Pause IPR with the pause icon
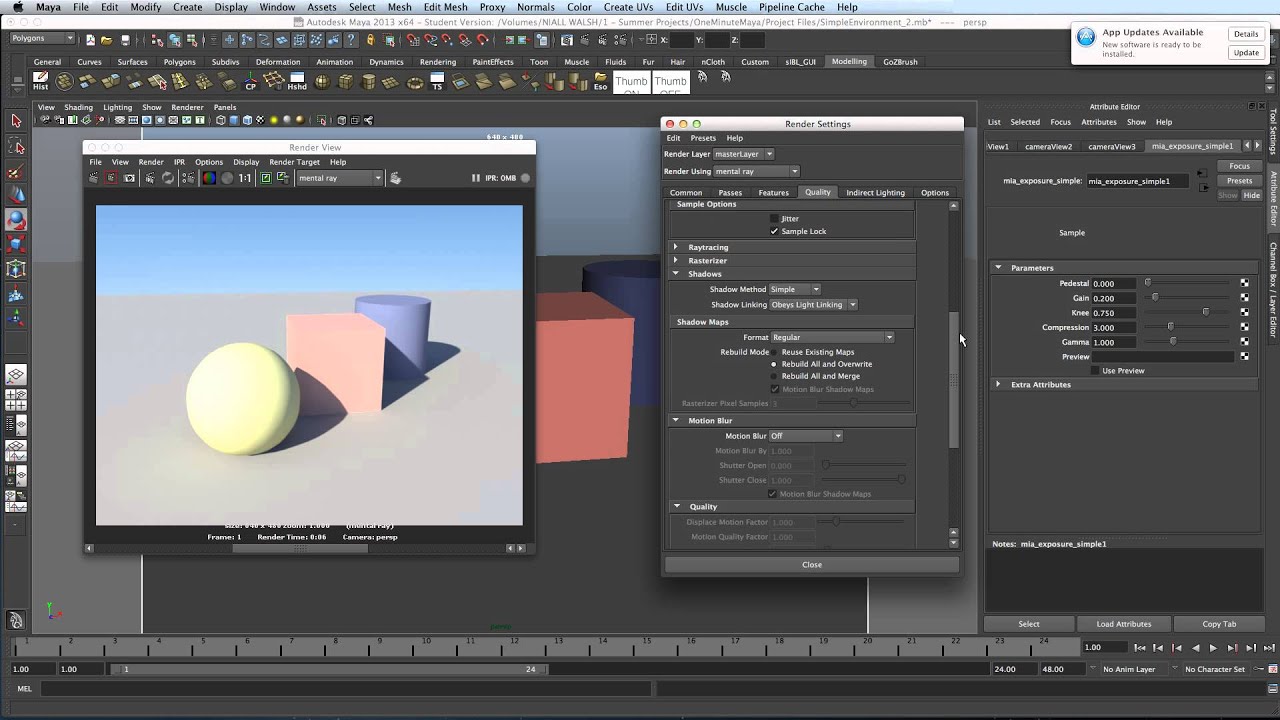1280x720 pixels. 475,178
